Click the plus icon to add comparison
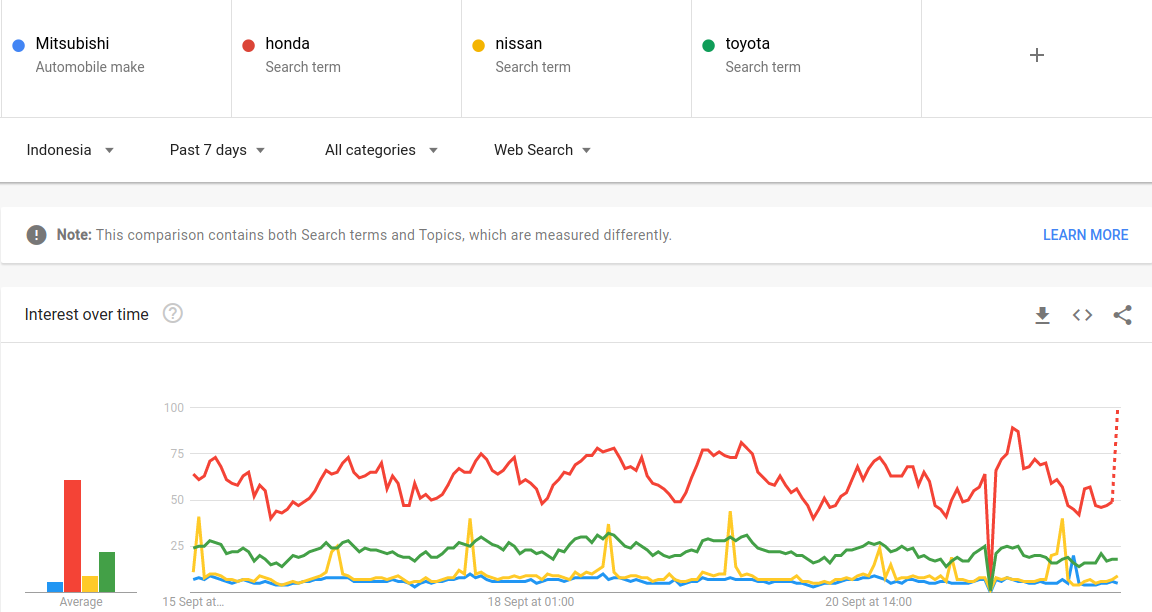This screenshot has width=1152, height=612. [x=1036, y=55]
